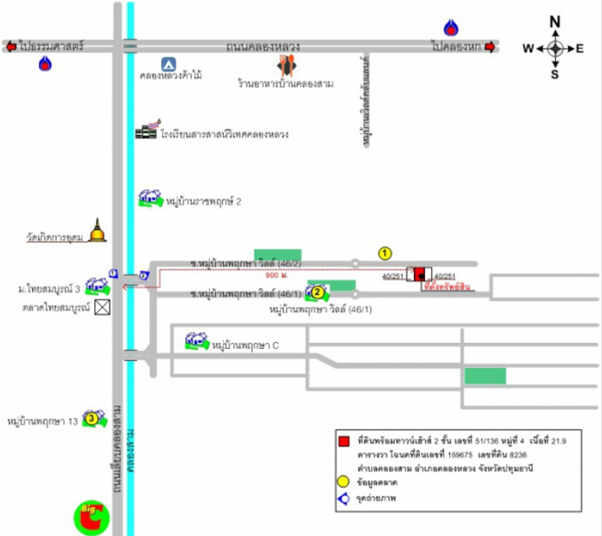Click the ซ.หมู่บ้านพฤกษา วิลล์ (46/2) road label
Screen dimensions: 602x536
tap(246, 264)
